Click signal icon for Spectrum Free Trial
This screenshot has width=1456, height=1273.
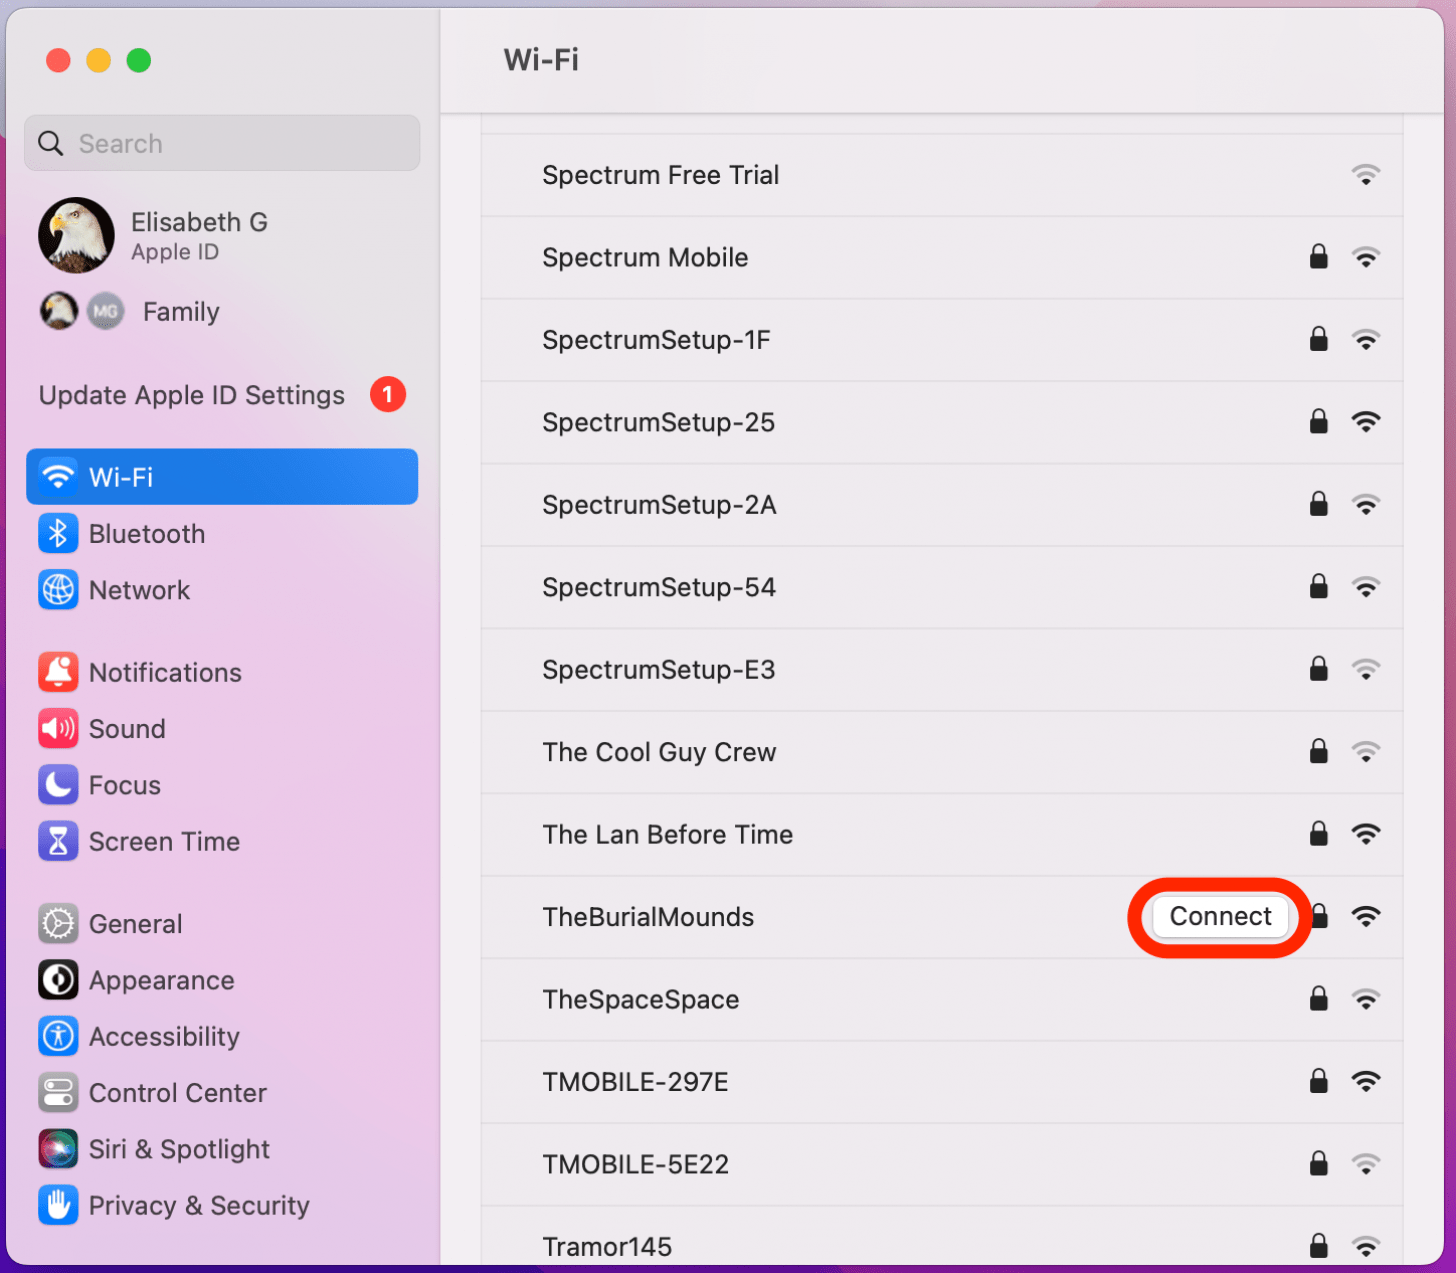pos(1366,175)
